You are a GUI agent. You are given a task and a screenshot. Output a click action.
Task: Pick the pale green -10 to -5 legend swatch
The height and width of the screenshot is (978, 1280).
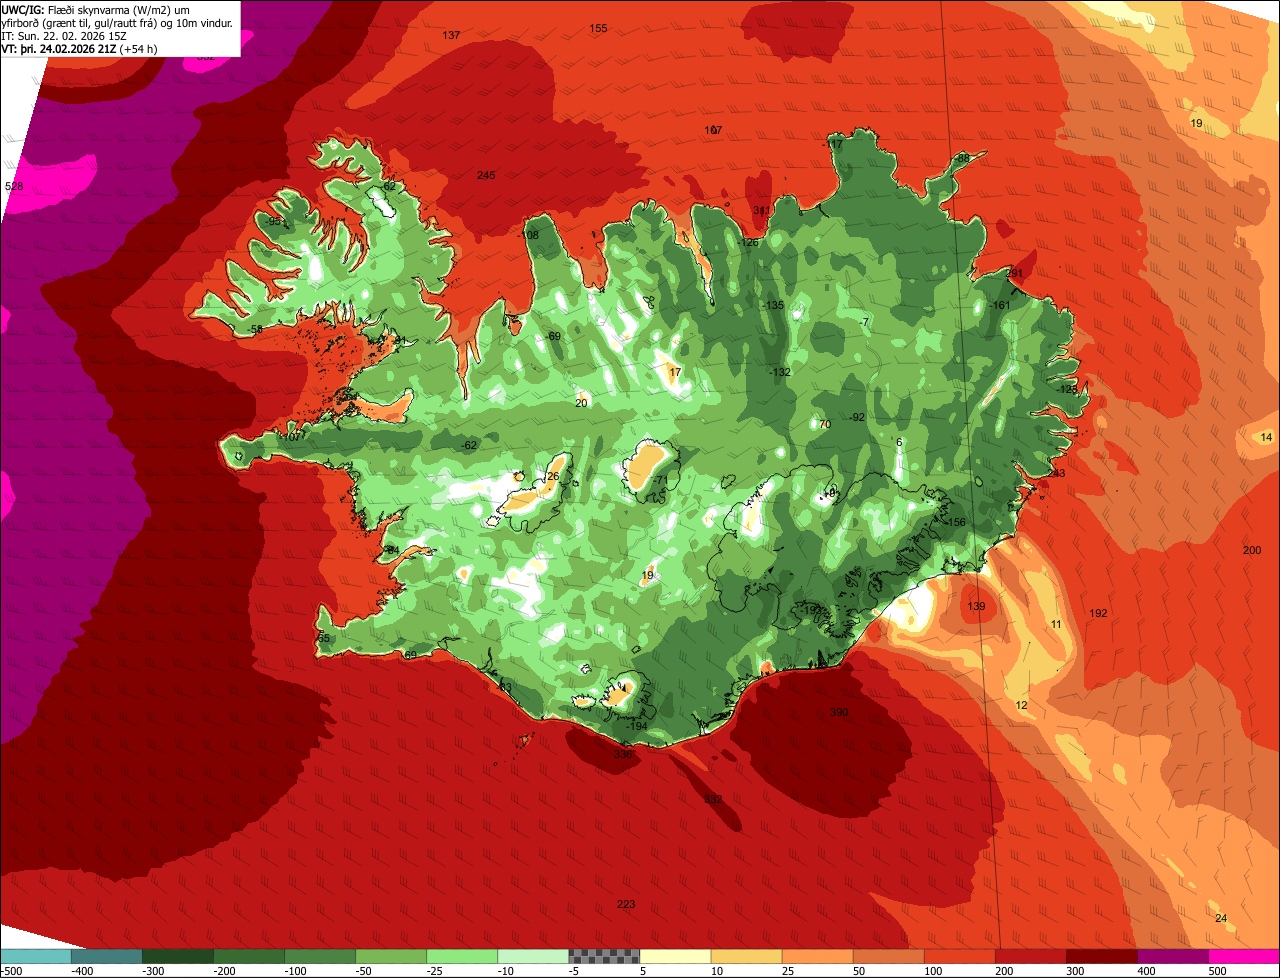[x=533, y=955]
